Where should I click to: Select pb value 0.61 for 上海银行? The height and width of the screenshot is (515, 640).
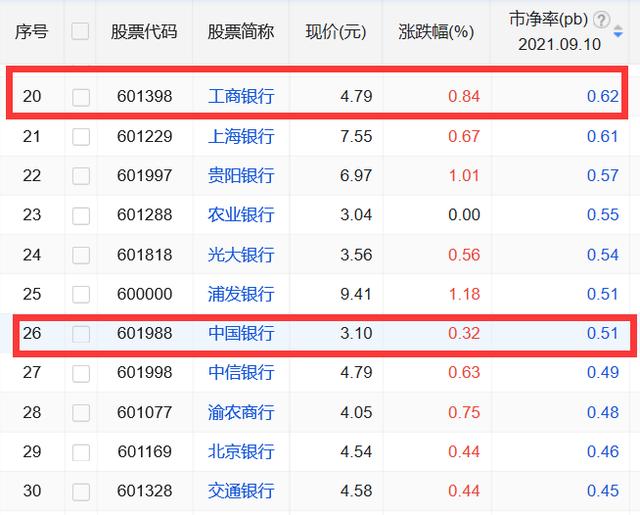[x=603, y=136]
